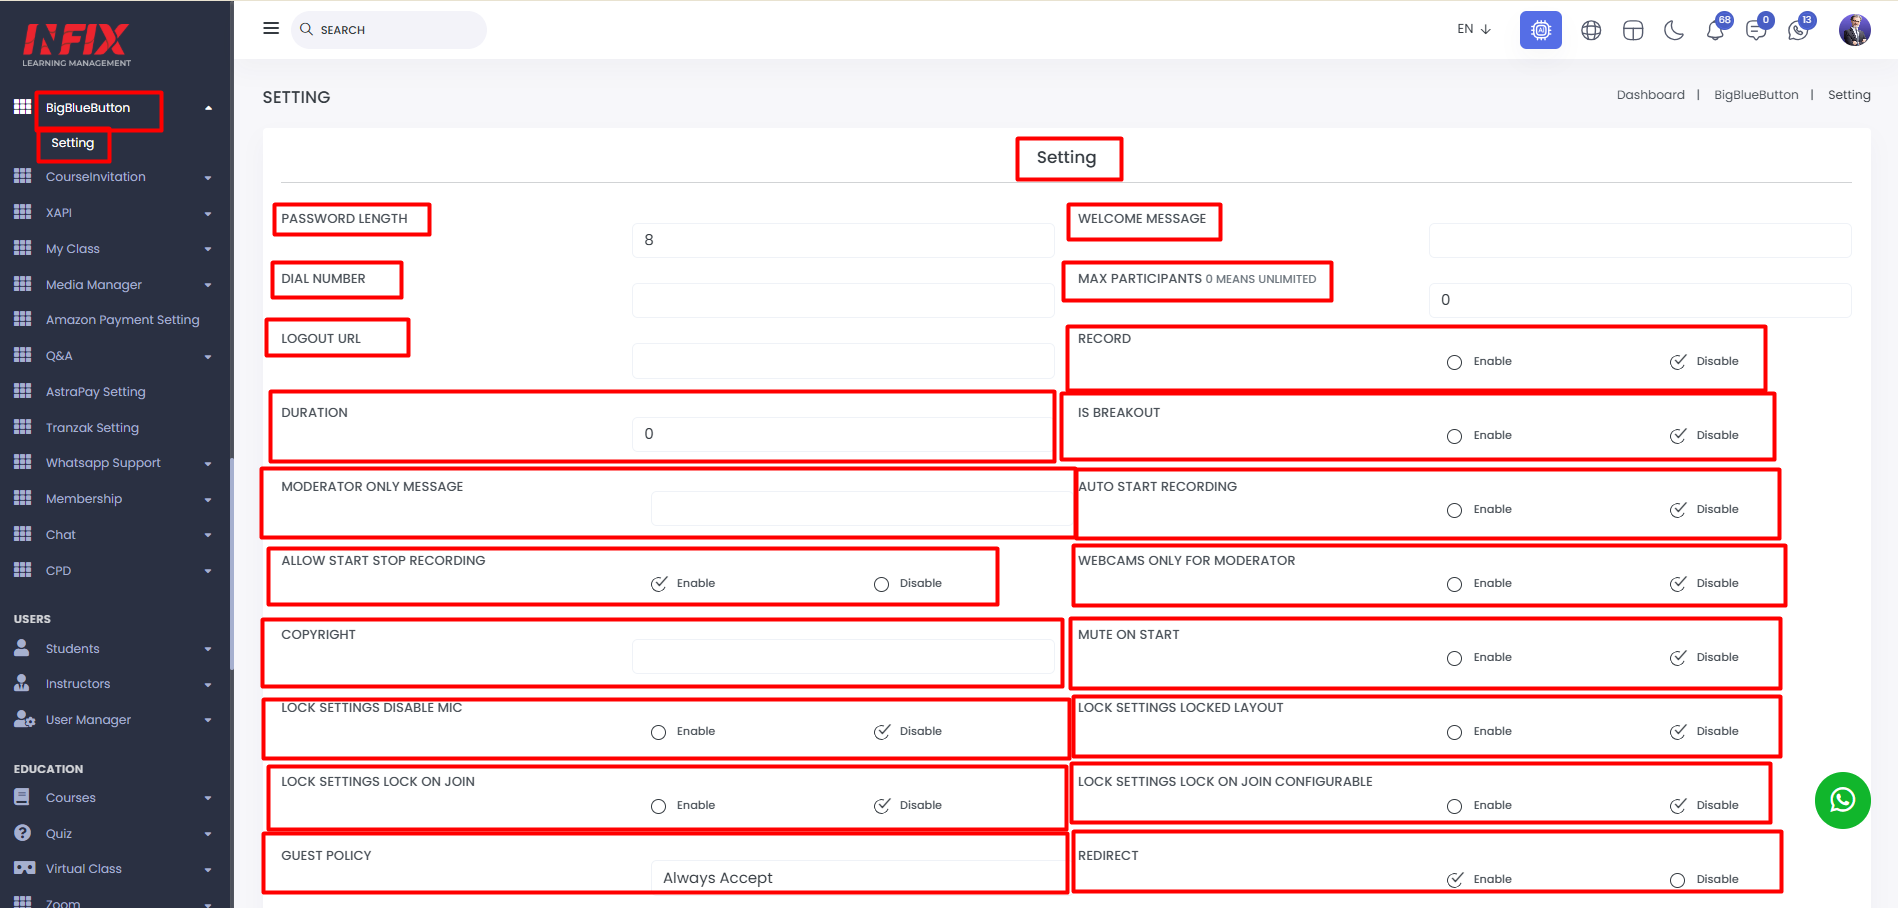Open the globe website icon
1898x908 pixels.
1591,30
